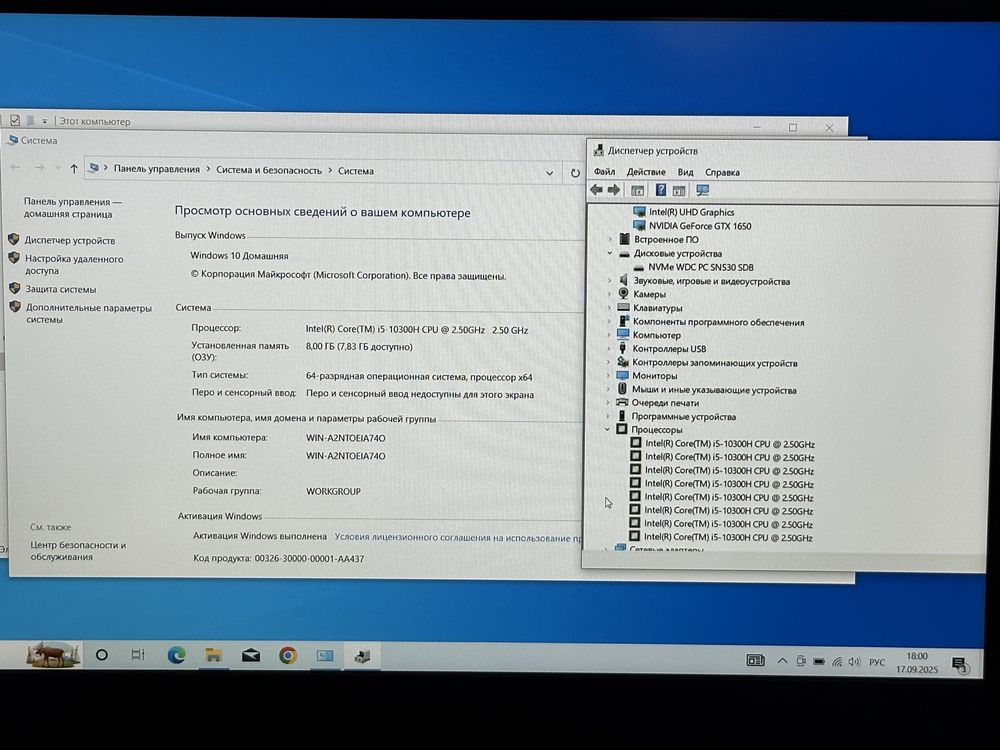Image resolution: width=1000 pixels, height=750 pixels.
Task: Expand Мыши и иные указывающие устройства node
Action: click(608, 390)
